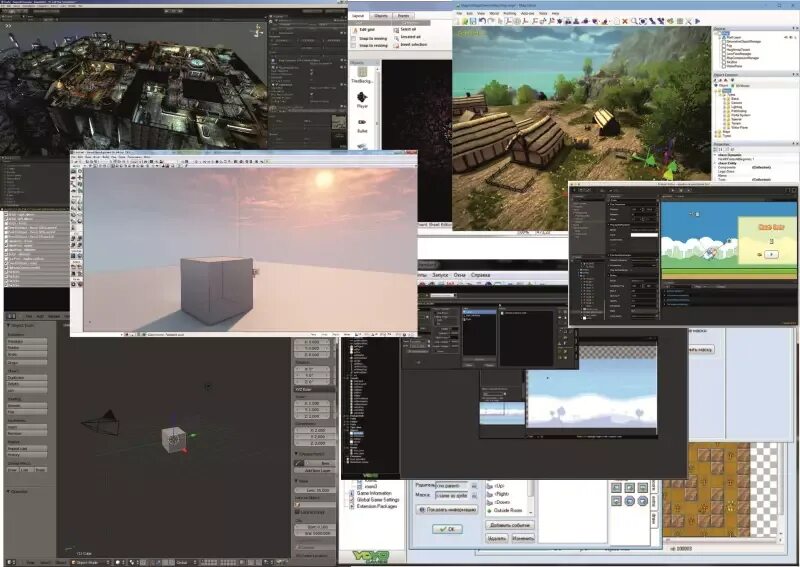Click the Edit grid icon in Construct
This screenshot has height=567, width=800.
pos(354,30)
